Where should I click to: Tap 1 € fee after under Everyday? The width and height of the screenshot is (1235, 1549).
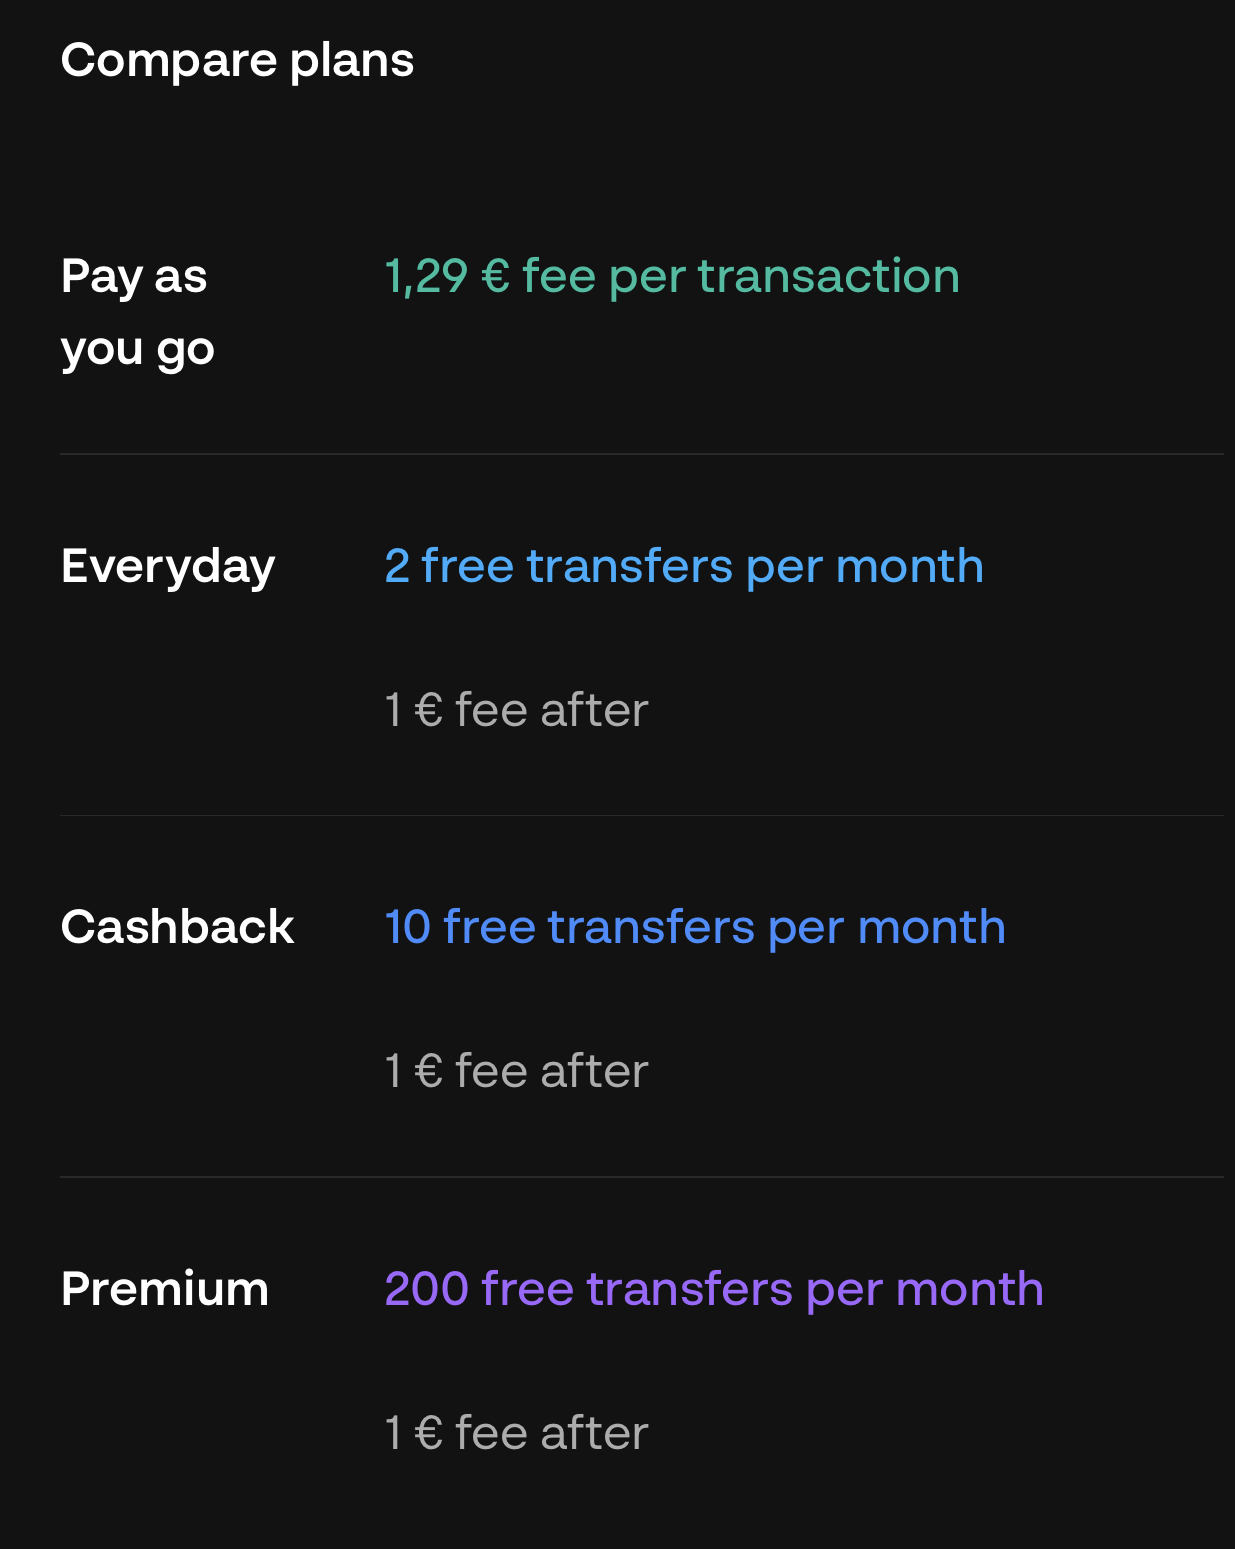517,710
